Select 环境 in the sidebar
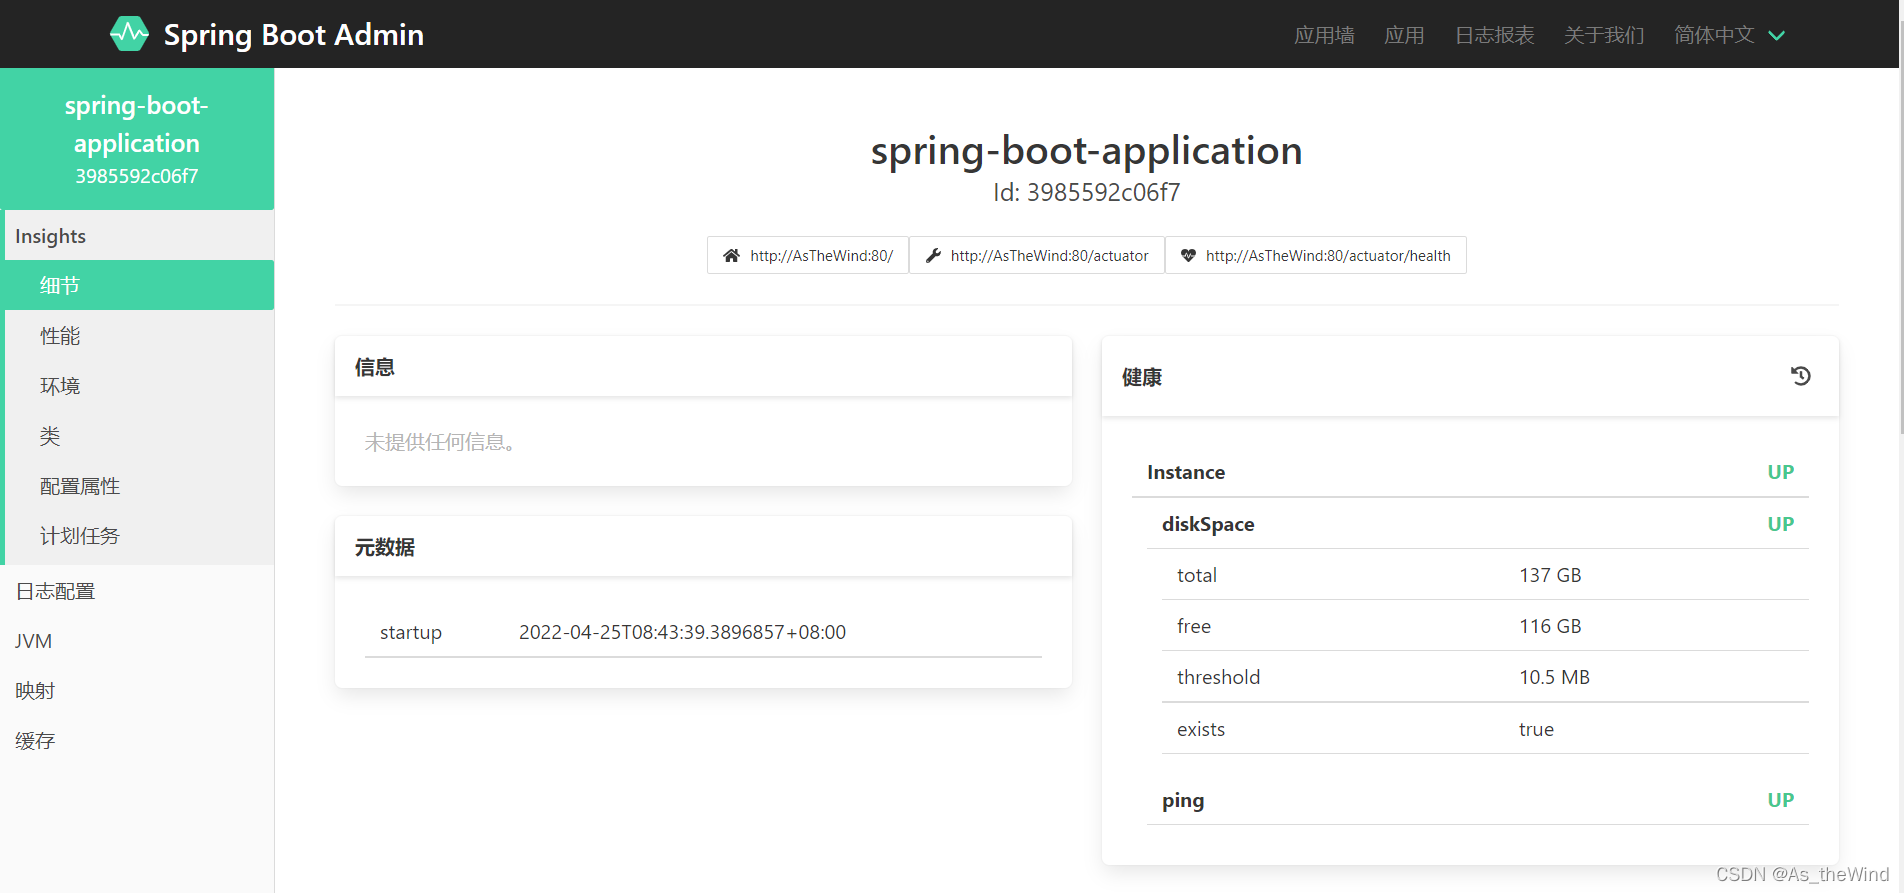The height and width of the screenshot is (893, 1904). [x=139, y=386]
